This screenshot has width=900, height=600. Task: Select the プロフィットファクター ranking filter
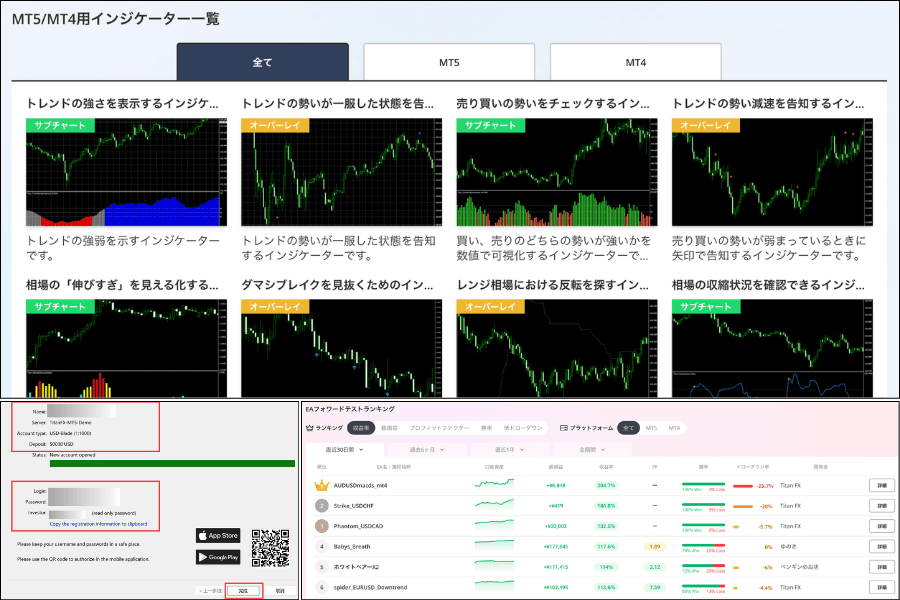click(439, 428)
